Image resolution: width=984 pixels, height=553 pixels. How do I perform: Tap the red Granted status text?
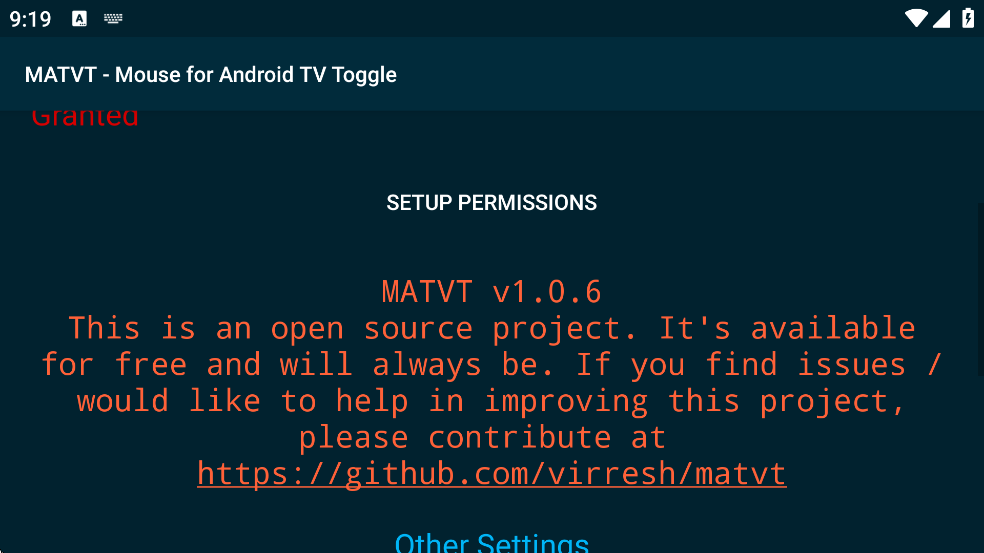click(x=85, y=119)
